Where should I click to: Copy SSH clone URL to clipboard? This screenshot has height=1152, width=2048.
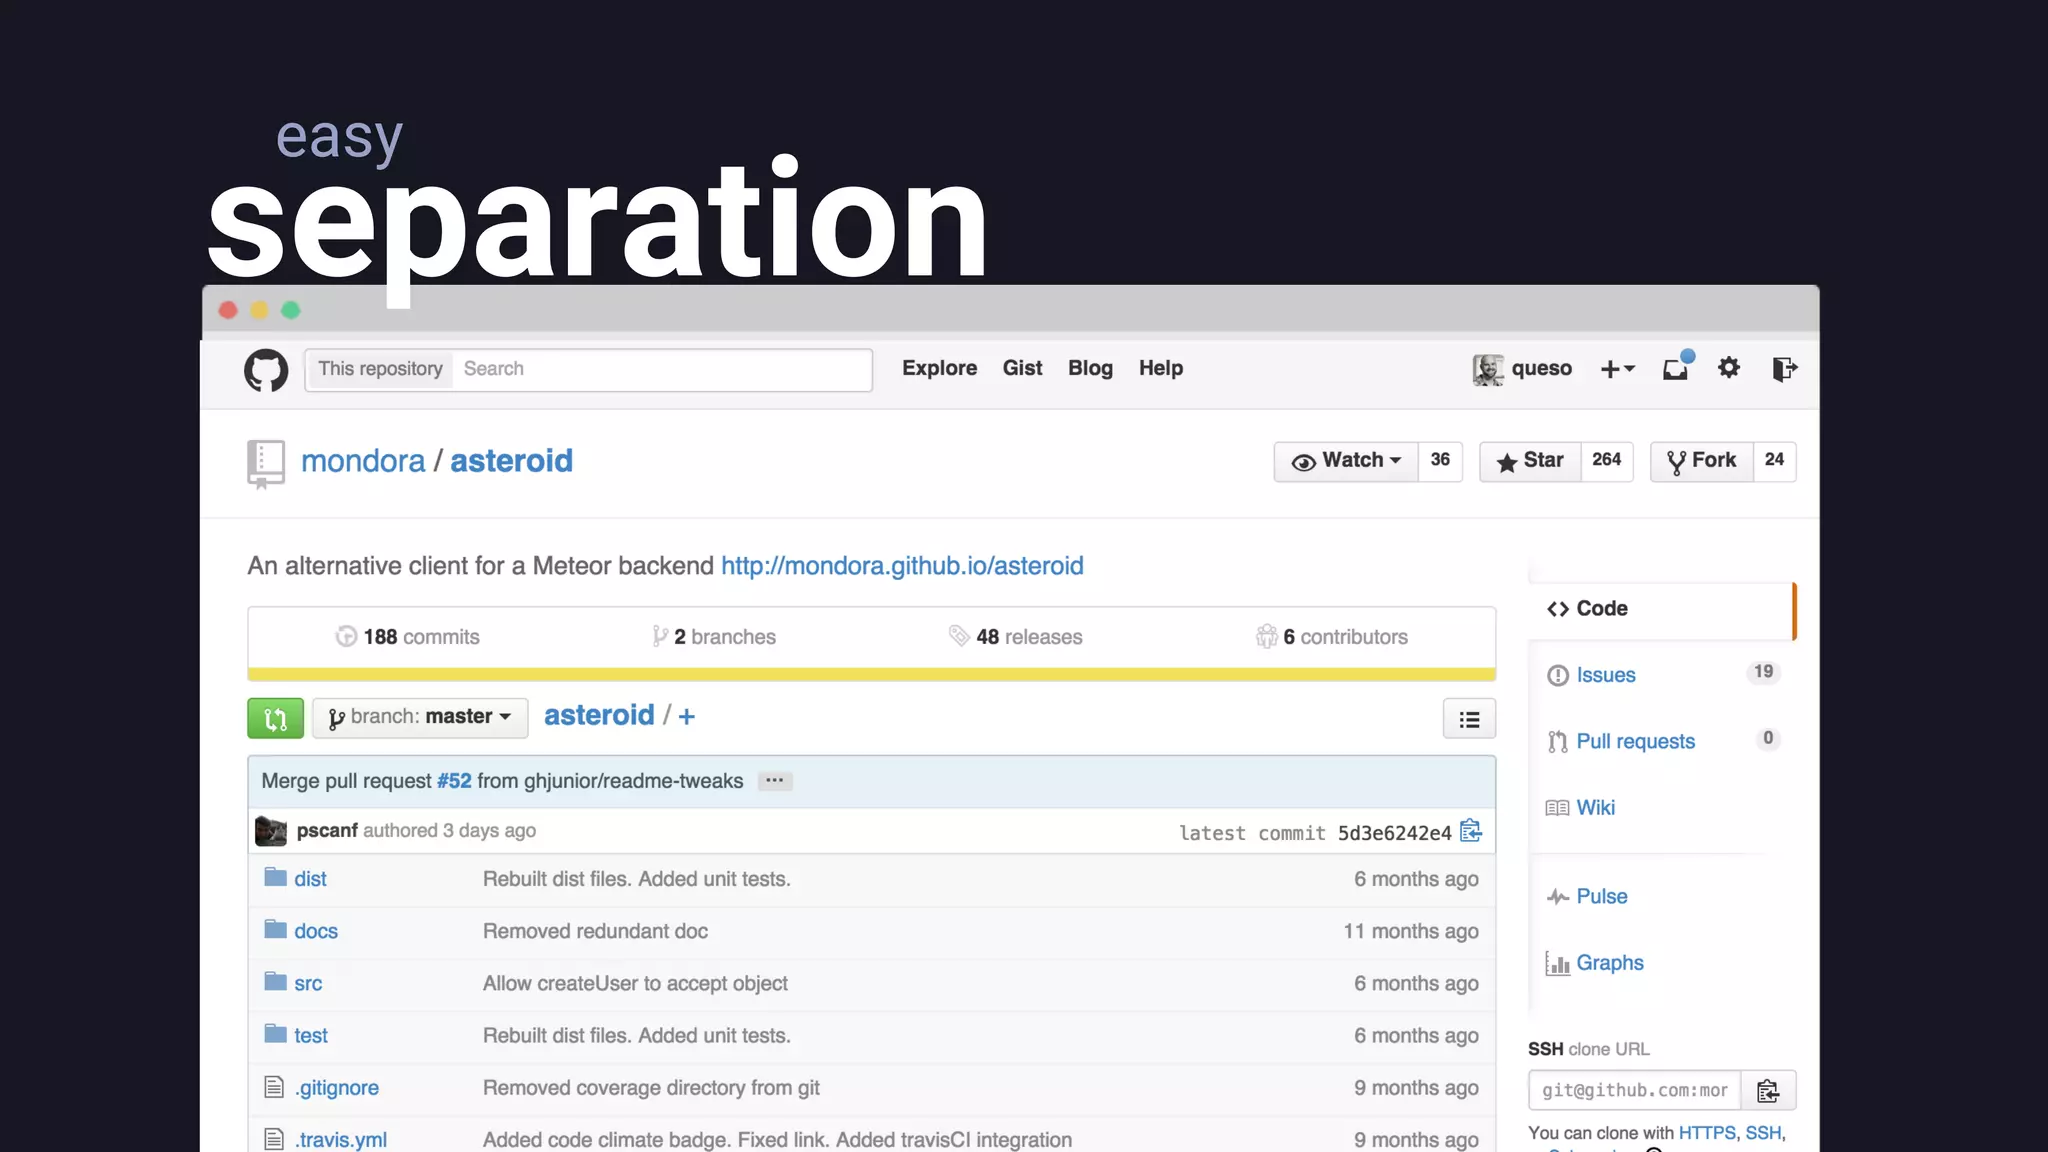pos(1768,1090)
